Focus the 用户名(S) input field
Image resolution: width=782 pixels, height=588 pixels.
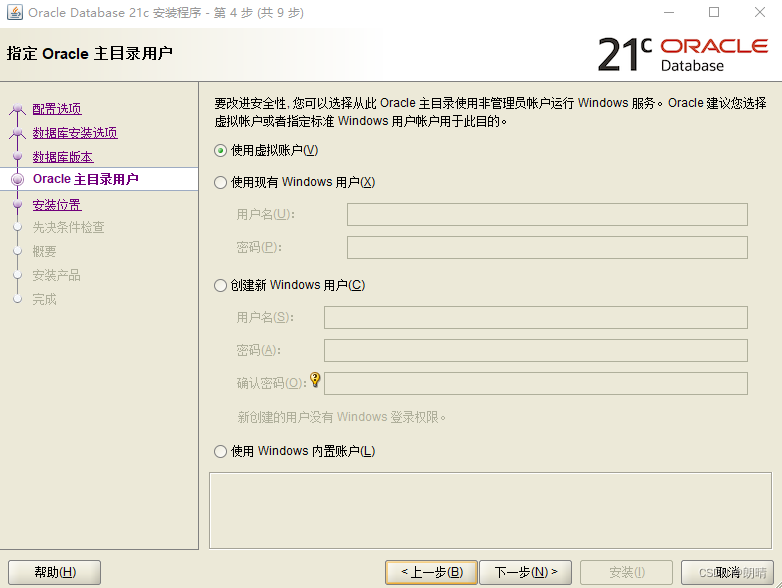pyautogui.click(x=536, y=317)
